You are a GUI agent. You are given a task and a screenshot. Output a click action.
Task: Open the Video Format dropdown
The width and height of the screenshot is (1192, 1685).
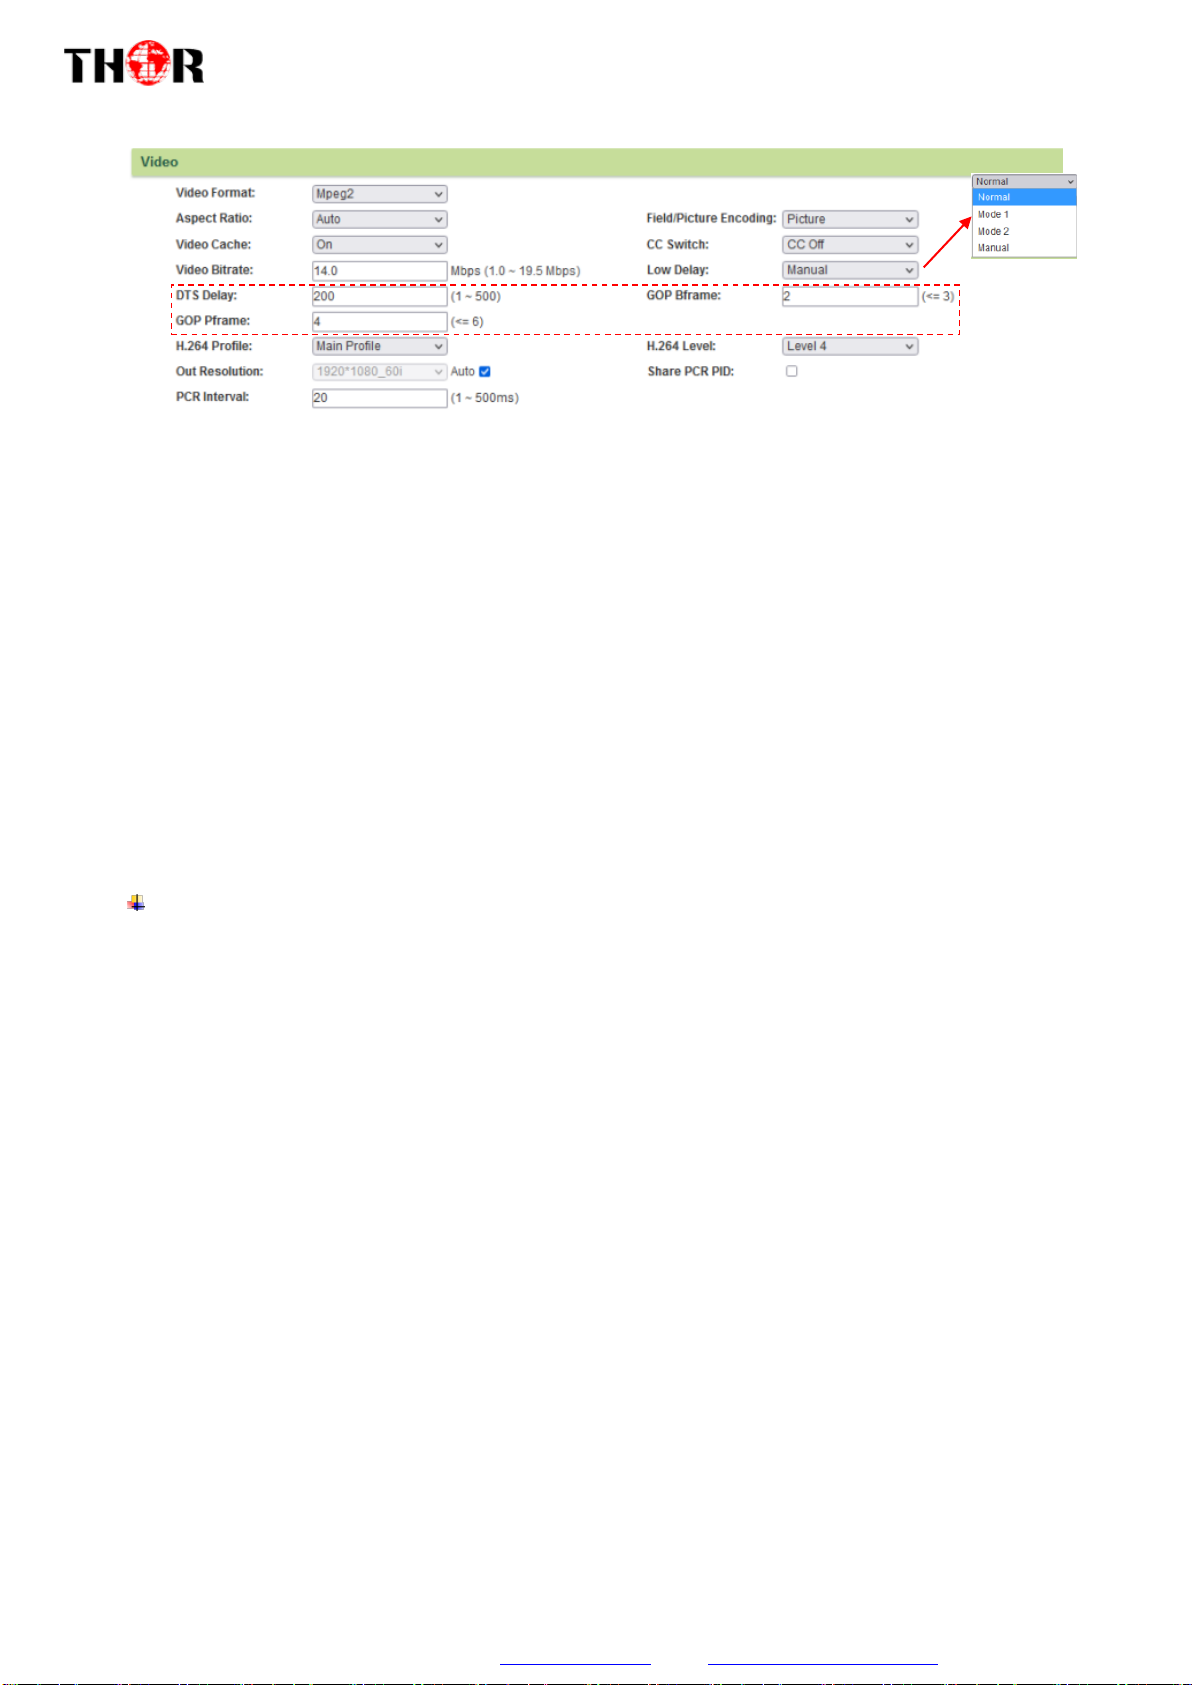pos(379,194)
